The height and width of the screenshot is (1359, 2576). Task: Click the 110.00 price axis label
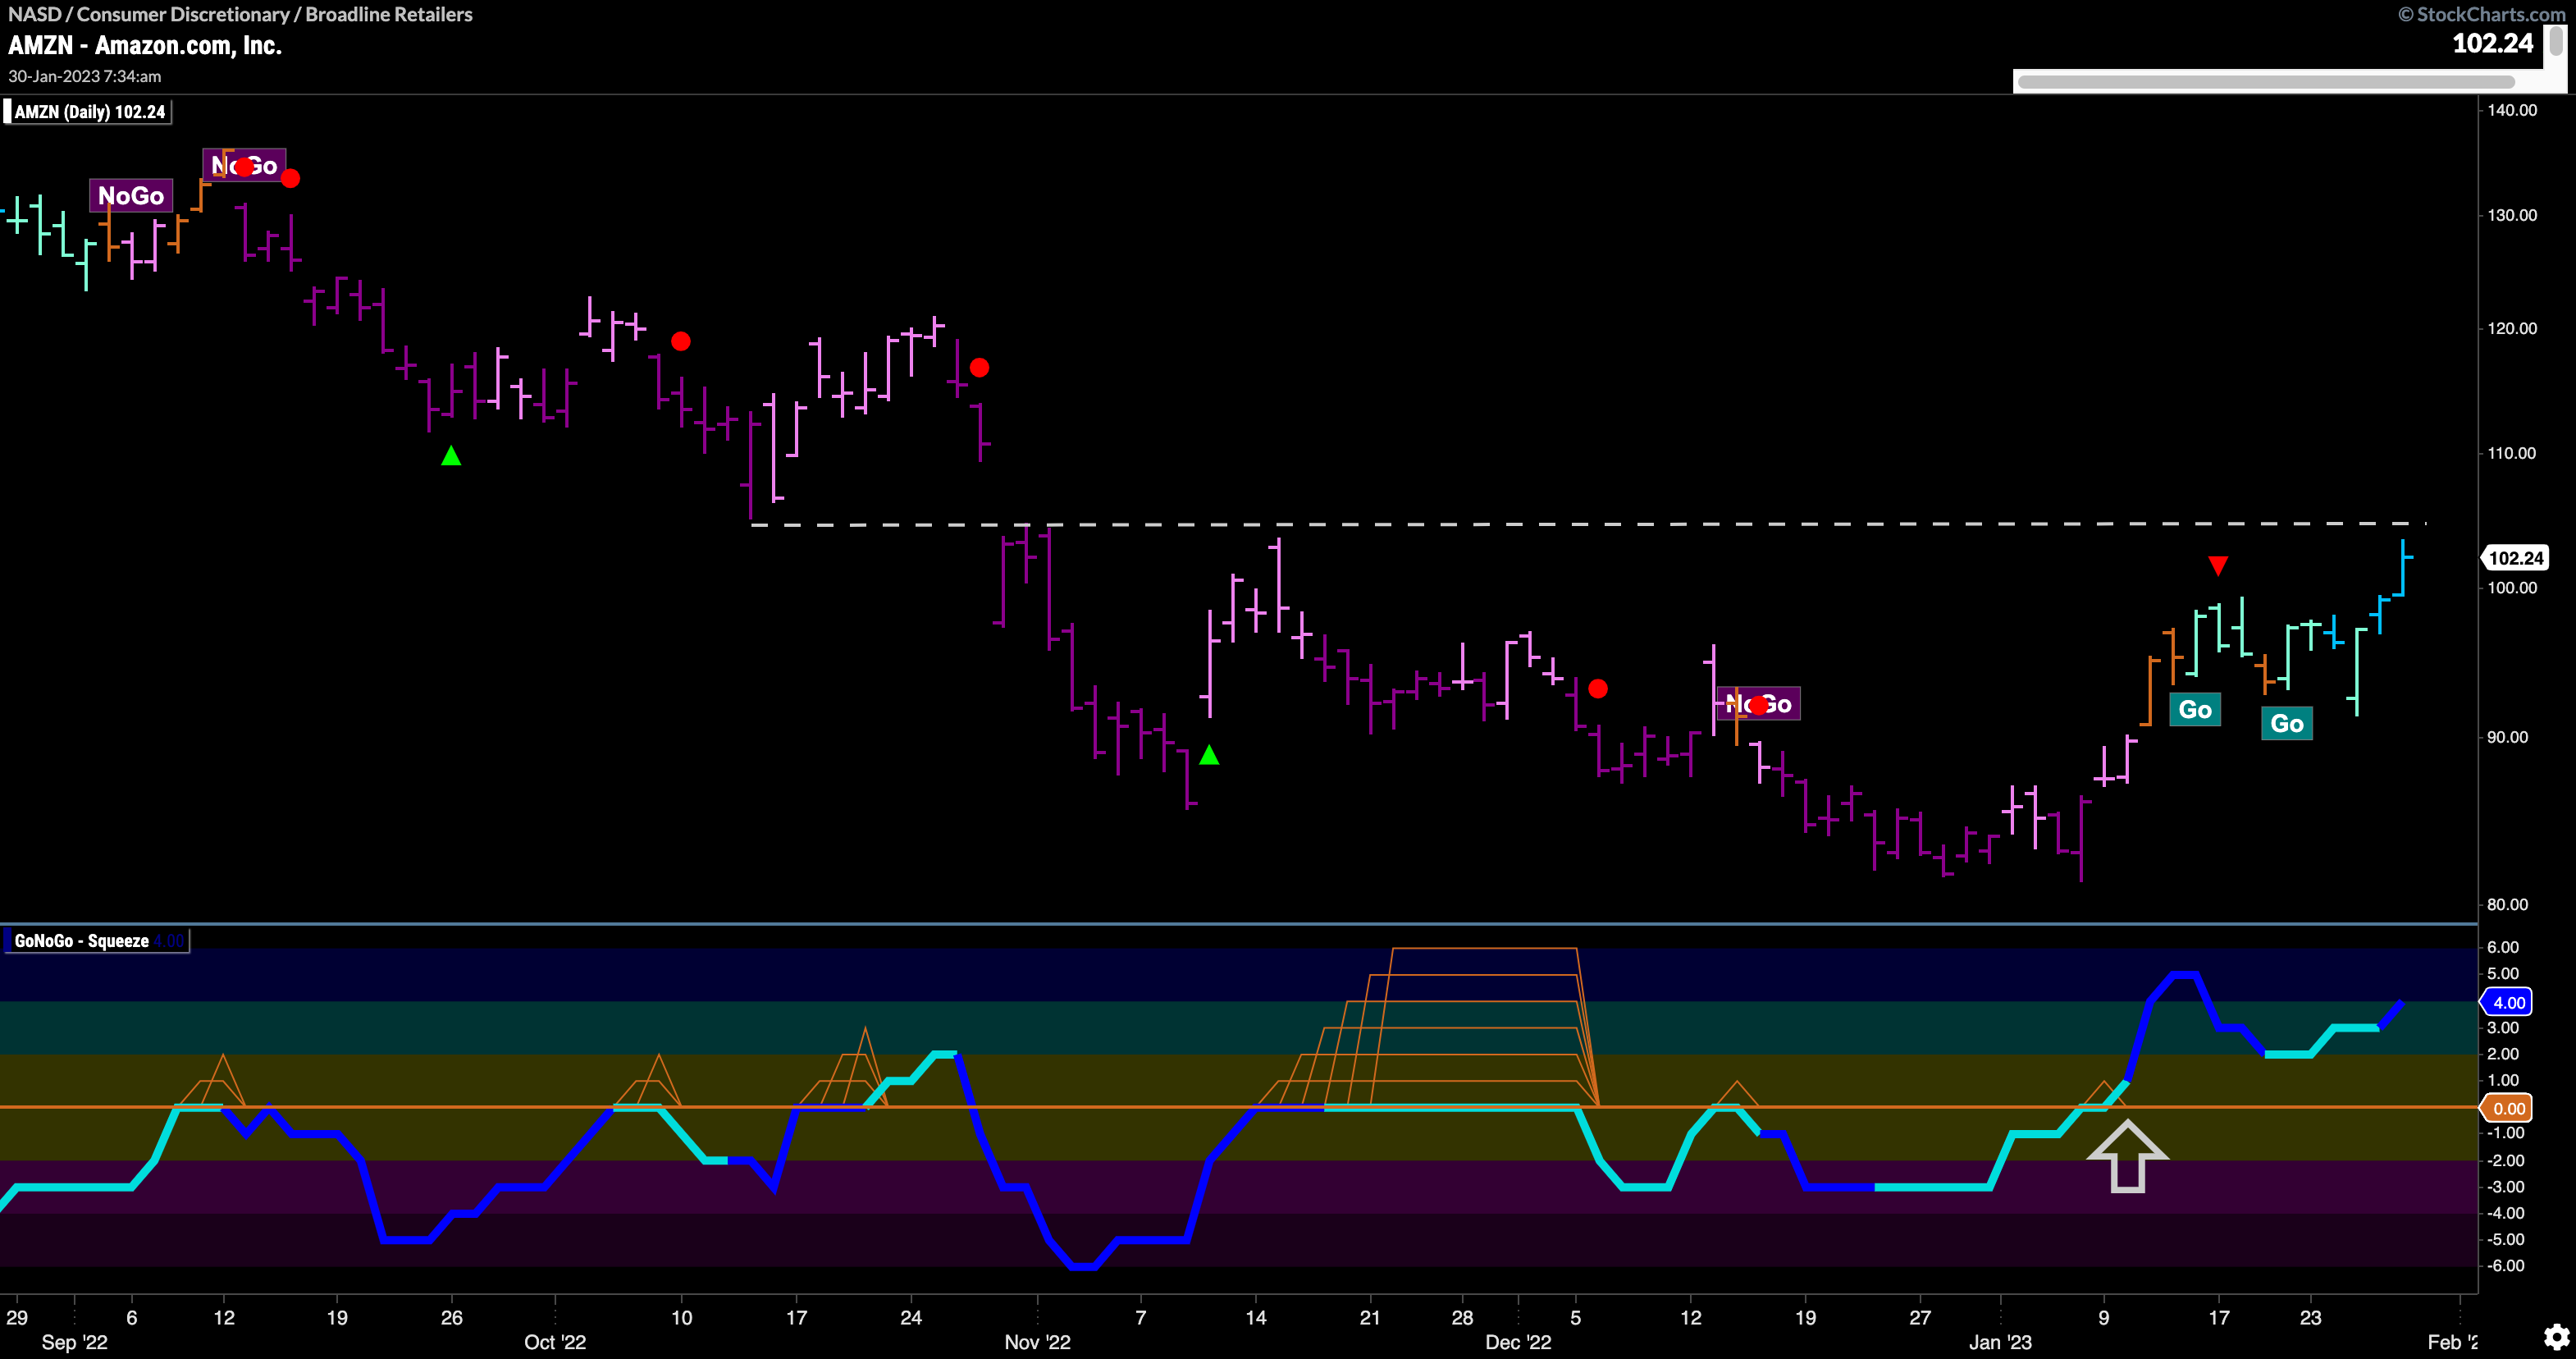(2512, 453)
